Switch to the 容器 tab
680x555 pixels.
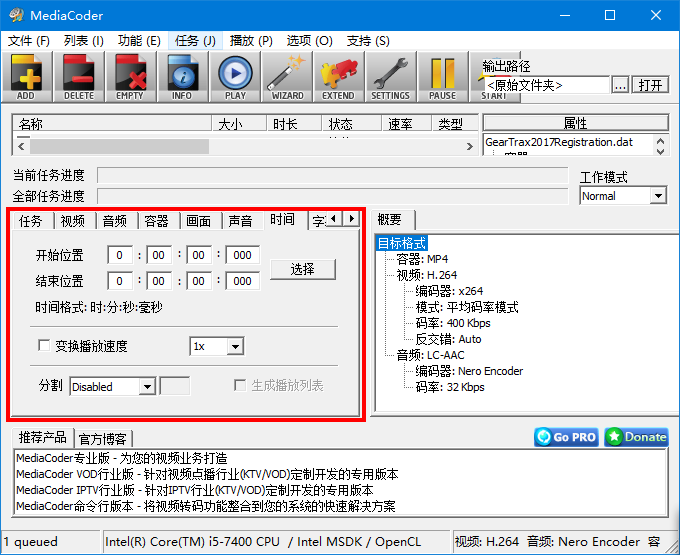pos(157,221)
